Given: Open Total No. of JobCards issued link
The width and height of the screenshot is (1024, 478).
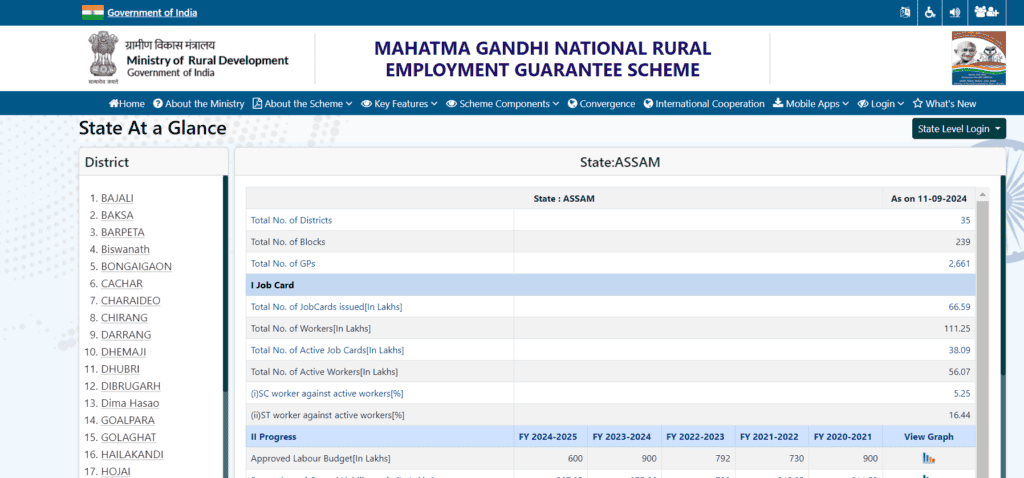Looking at the screenshot, I should click(x=327, y=306).
